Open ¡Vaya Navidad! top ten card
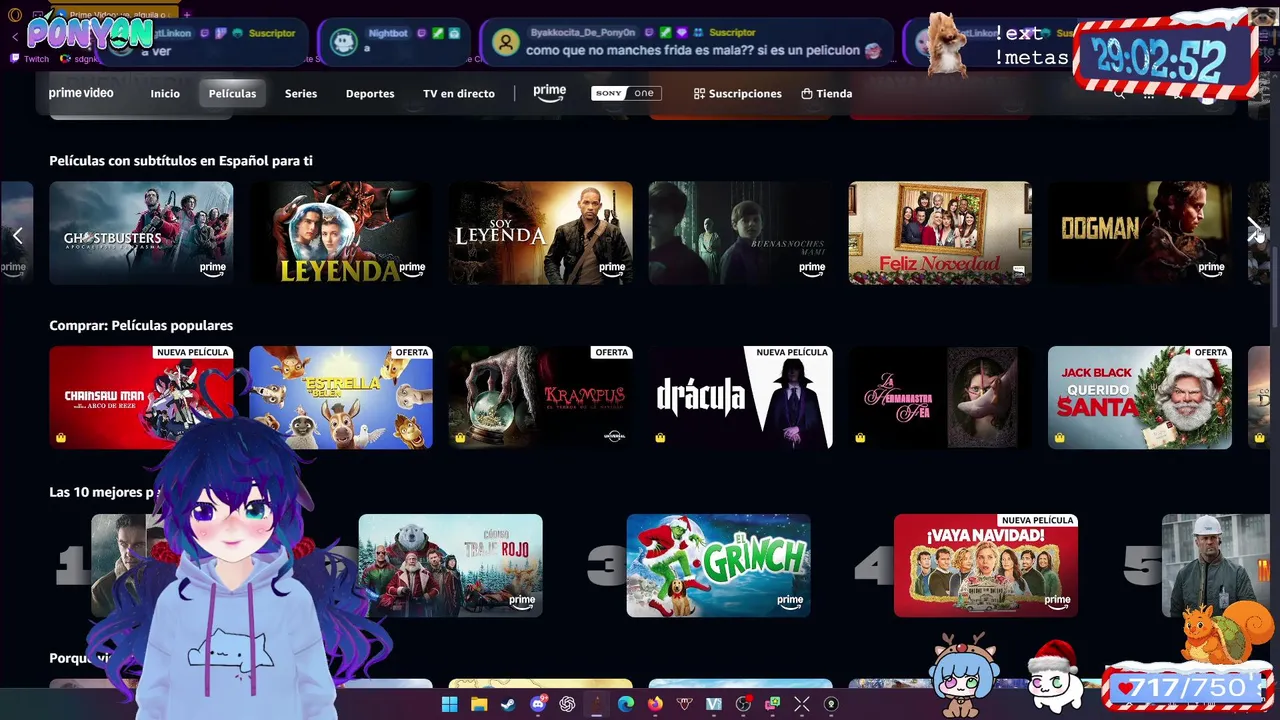The height and width of the screenshot is (720, 1280). coord(986,565)
